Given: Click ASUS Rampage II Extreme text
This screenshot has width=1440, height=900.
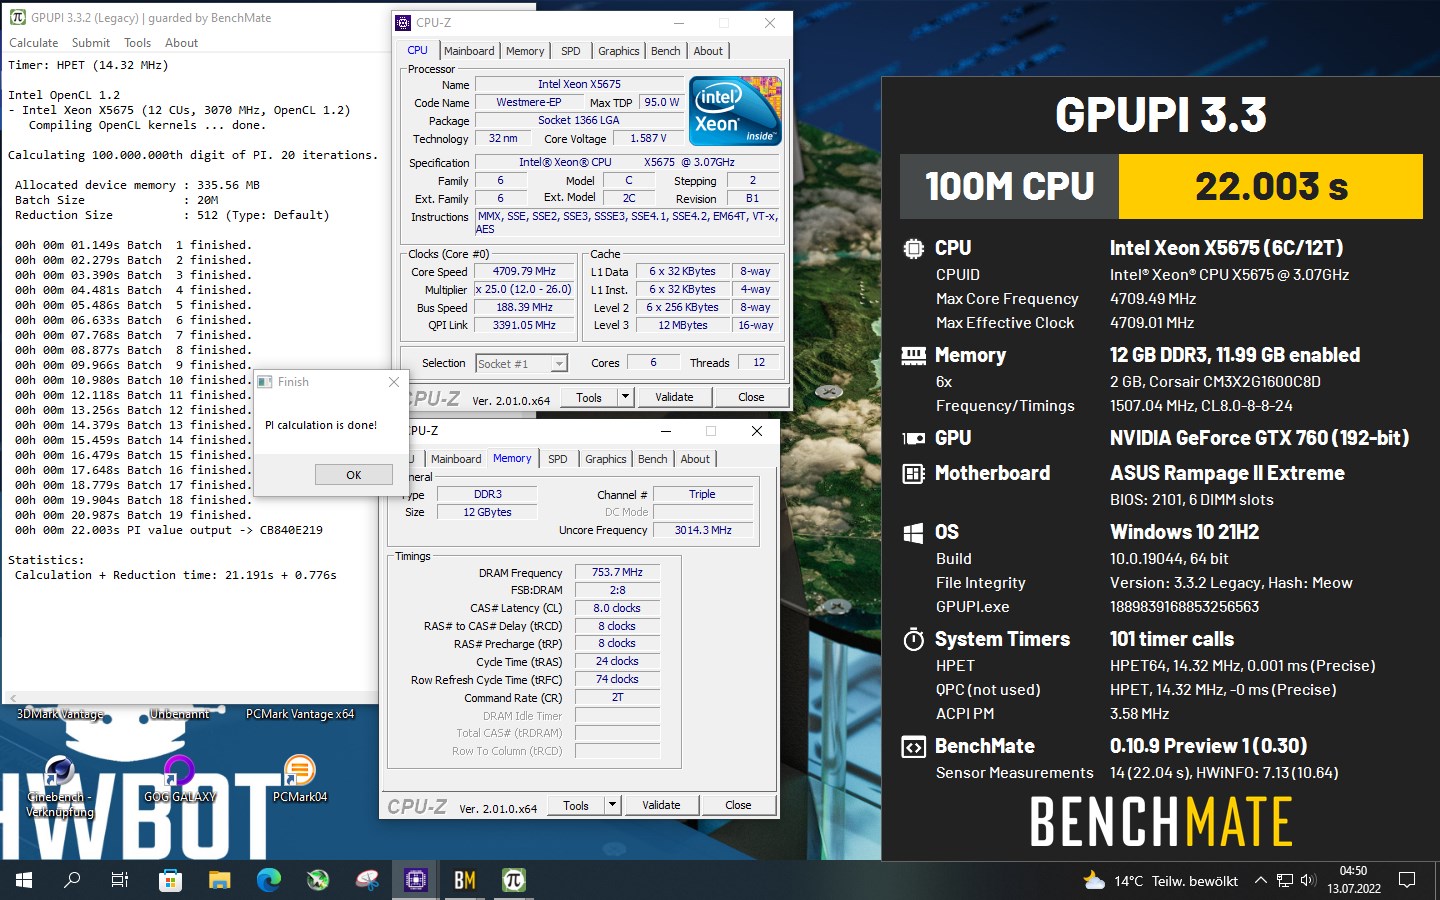Looking at the screenshot, I should [1227, 473].
